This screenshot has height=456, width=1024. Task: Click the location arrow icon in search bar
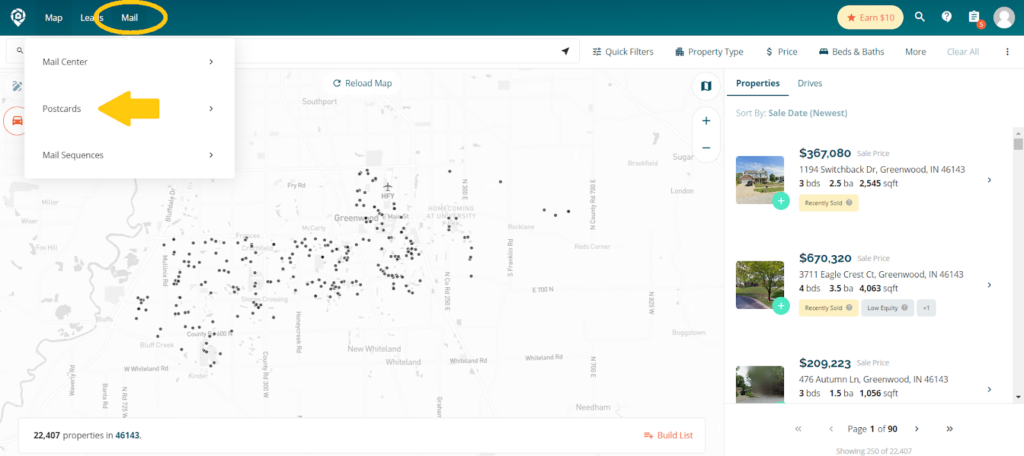pyautogui.click(x=565, y=51)
